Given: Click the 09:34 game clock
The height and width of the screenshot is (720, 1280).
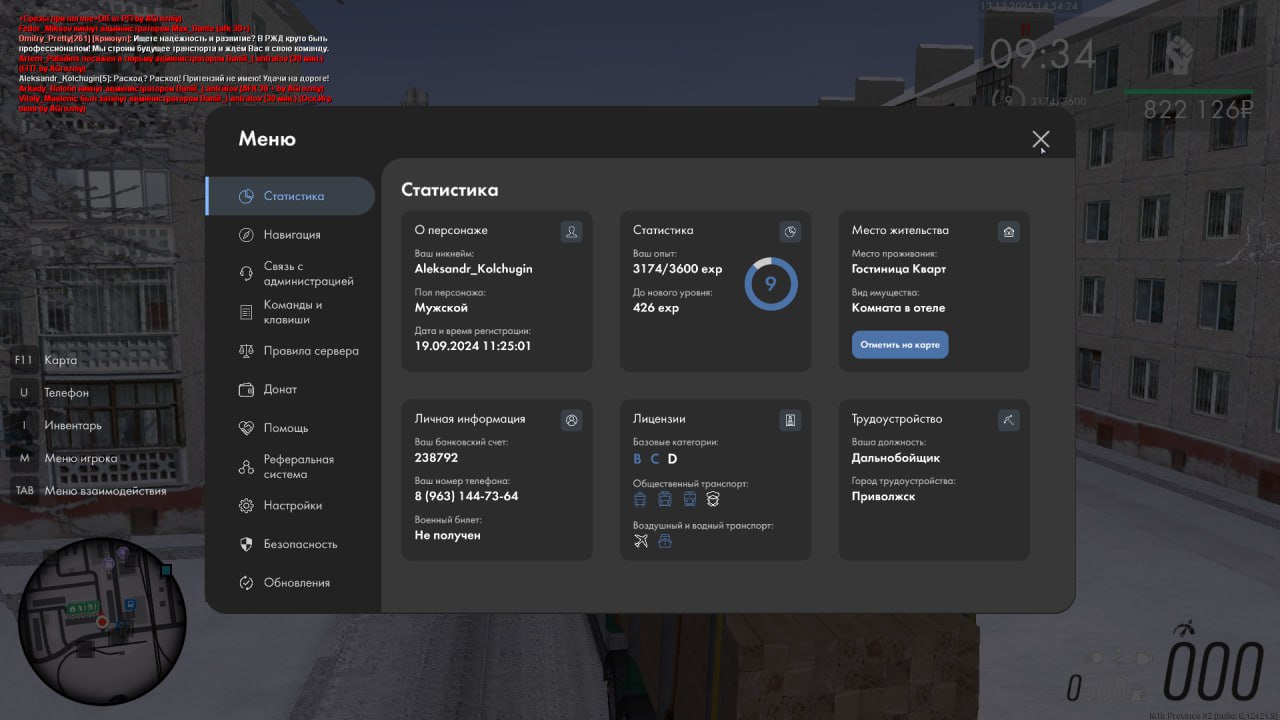Looking at the screenshot, I should click(1043, 55).
